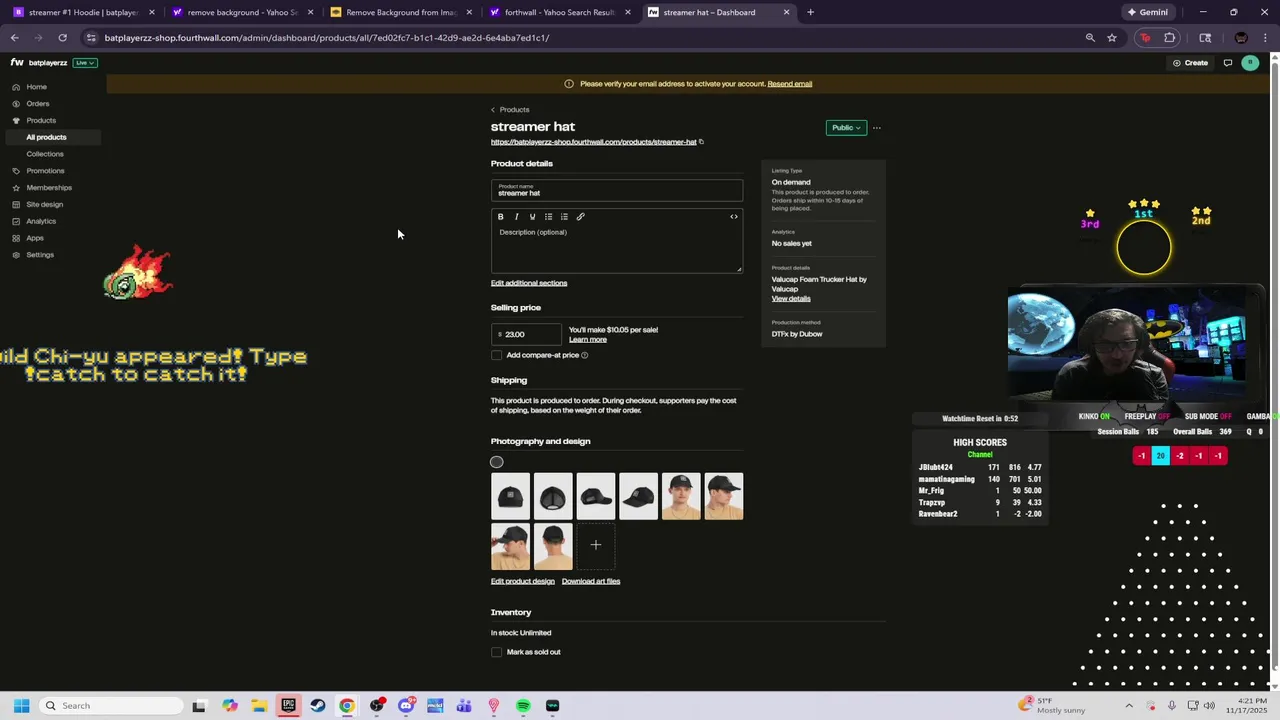Open Steam from the taskbar
Screen dimensions: 1280x720
tap(317, 706)
